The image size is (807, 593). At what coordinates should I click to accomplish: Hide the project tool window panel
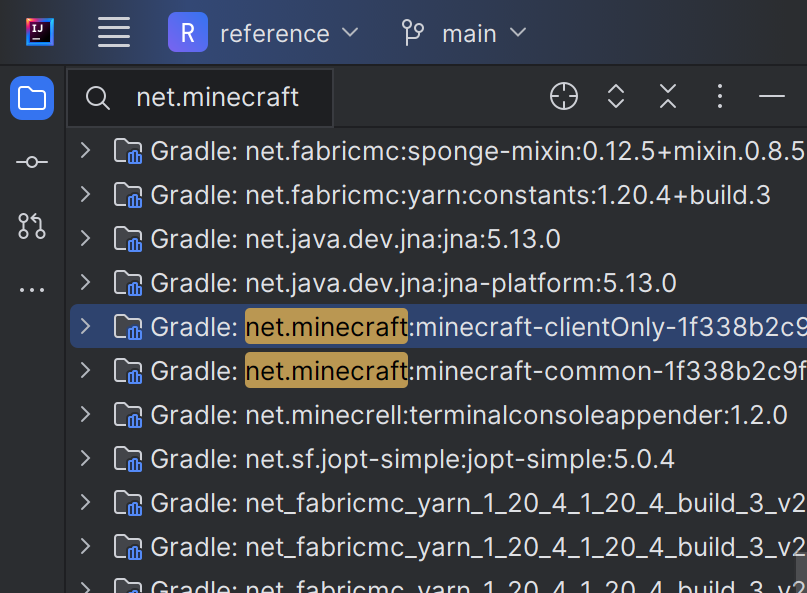[771, 96]
